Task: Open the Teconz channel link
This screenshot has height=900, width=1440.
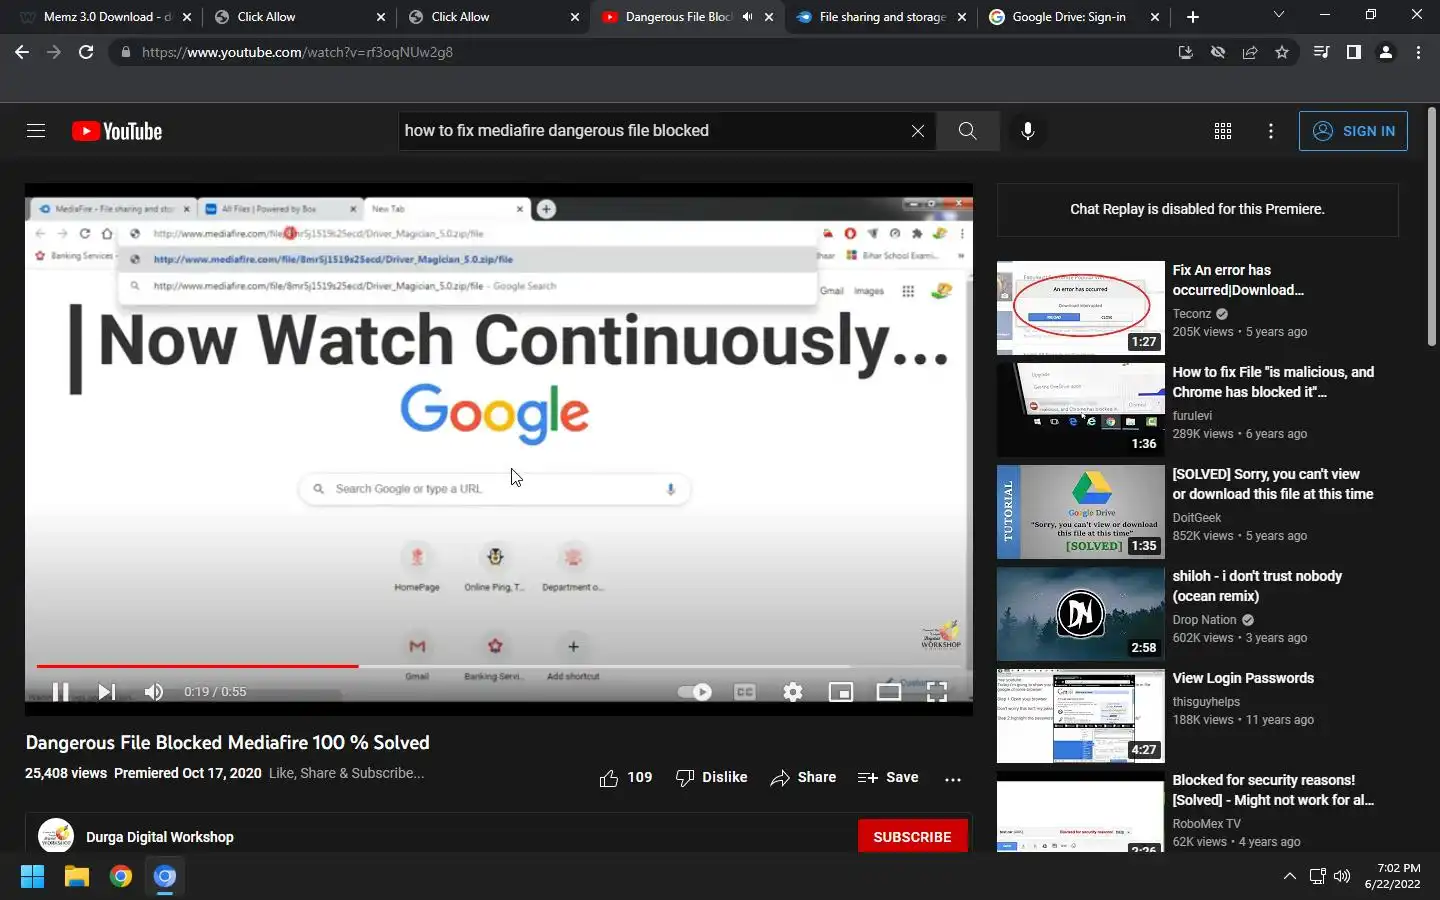Action: pyautogui.click(x=1191, y=314)
